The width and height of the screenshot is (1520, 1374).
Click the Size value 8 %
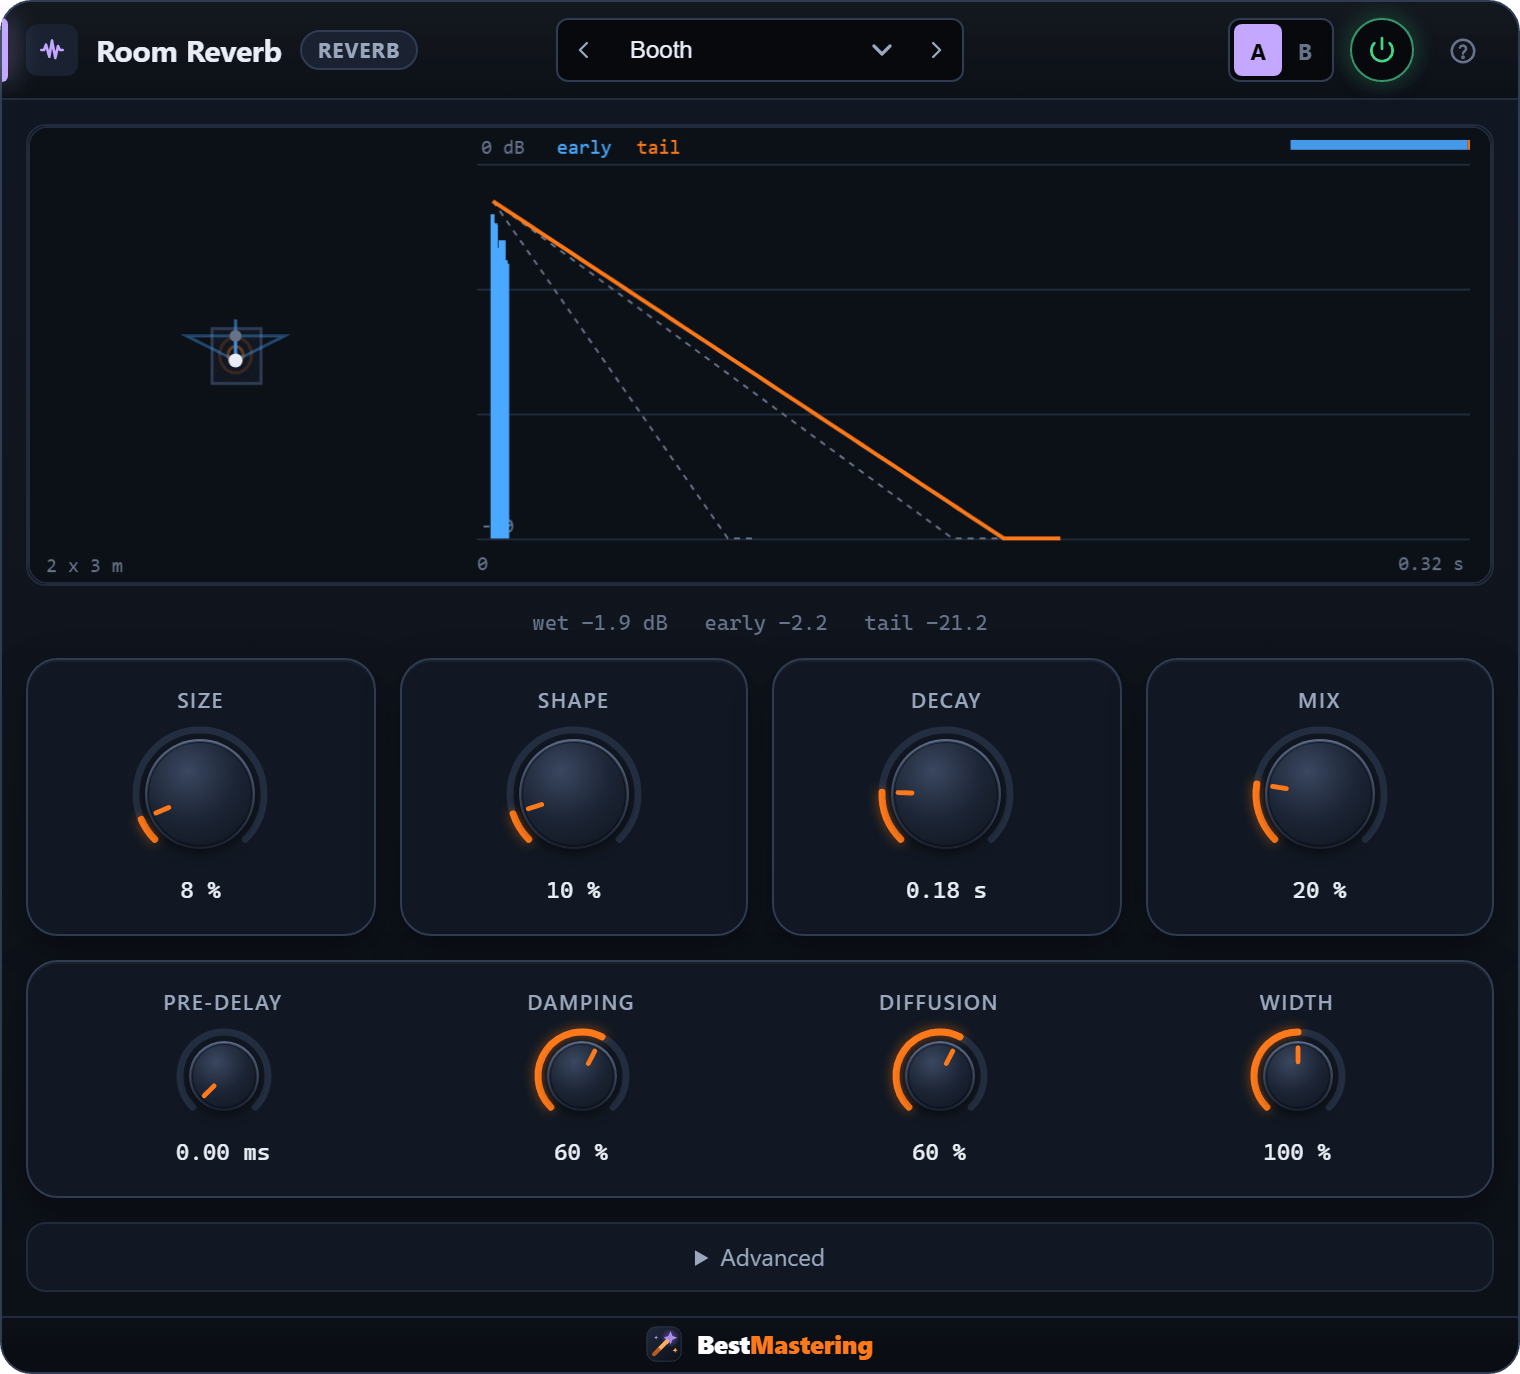(200, 890)
